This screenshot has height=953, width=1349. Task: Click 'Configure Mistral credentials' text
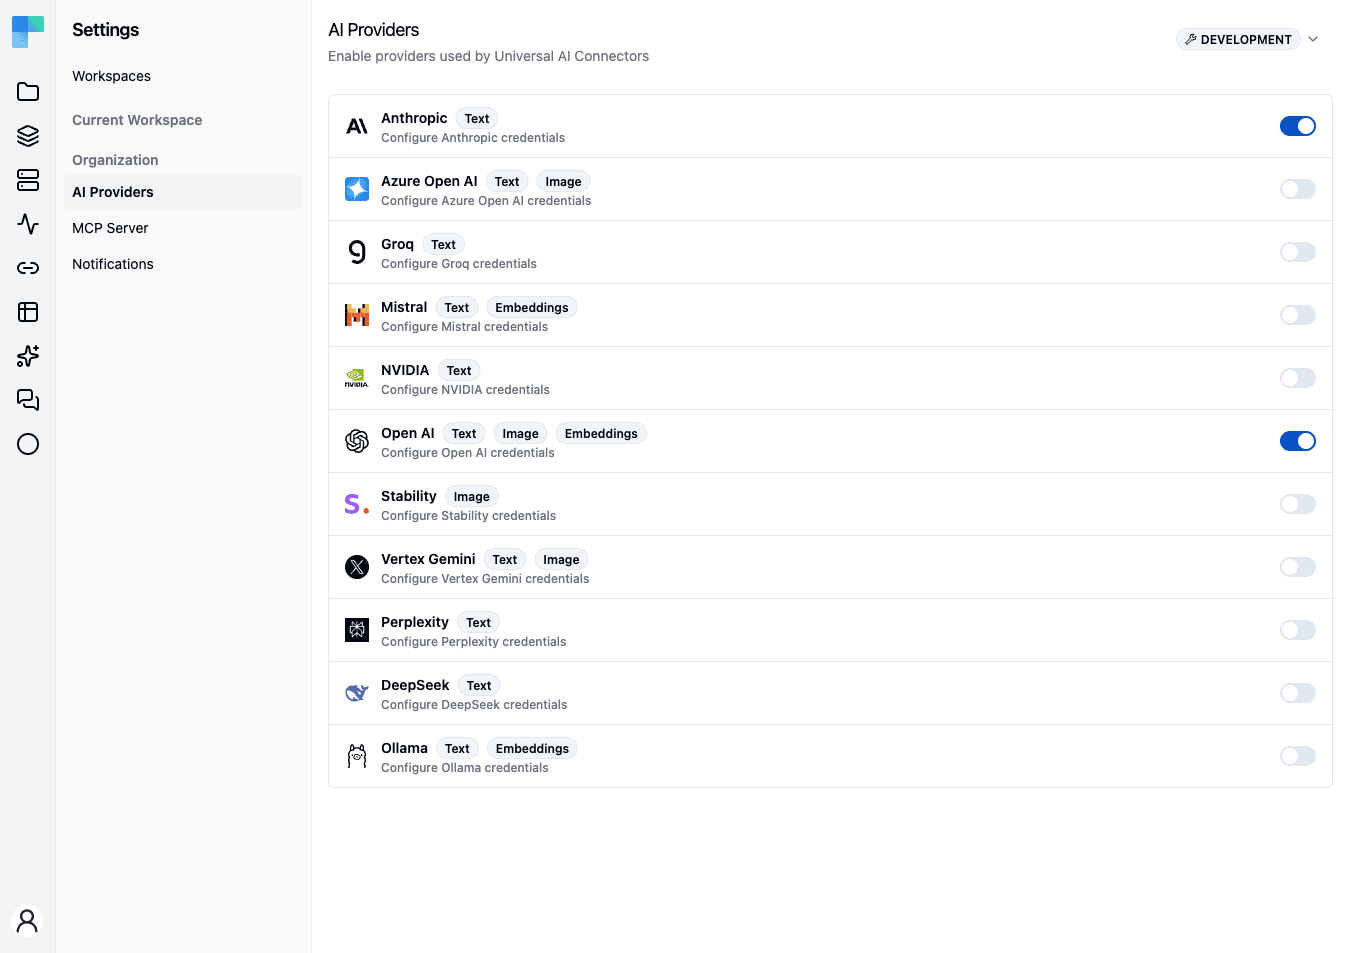464,327
